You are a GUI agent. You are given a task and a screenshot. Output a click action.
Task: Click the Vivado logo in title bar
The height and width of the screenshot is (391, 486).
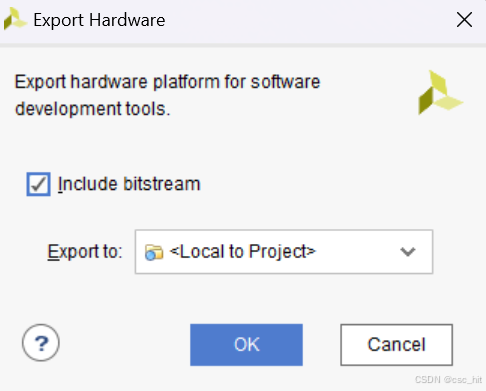(x=15, y=19)
